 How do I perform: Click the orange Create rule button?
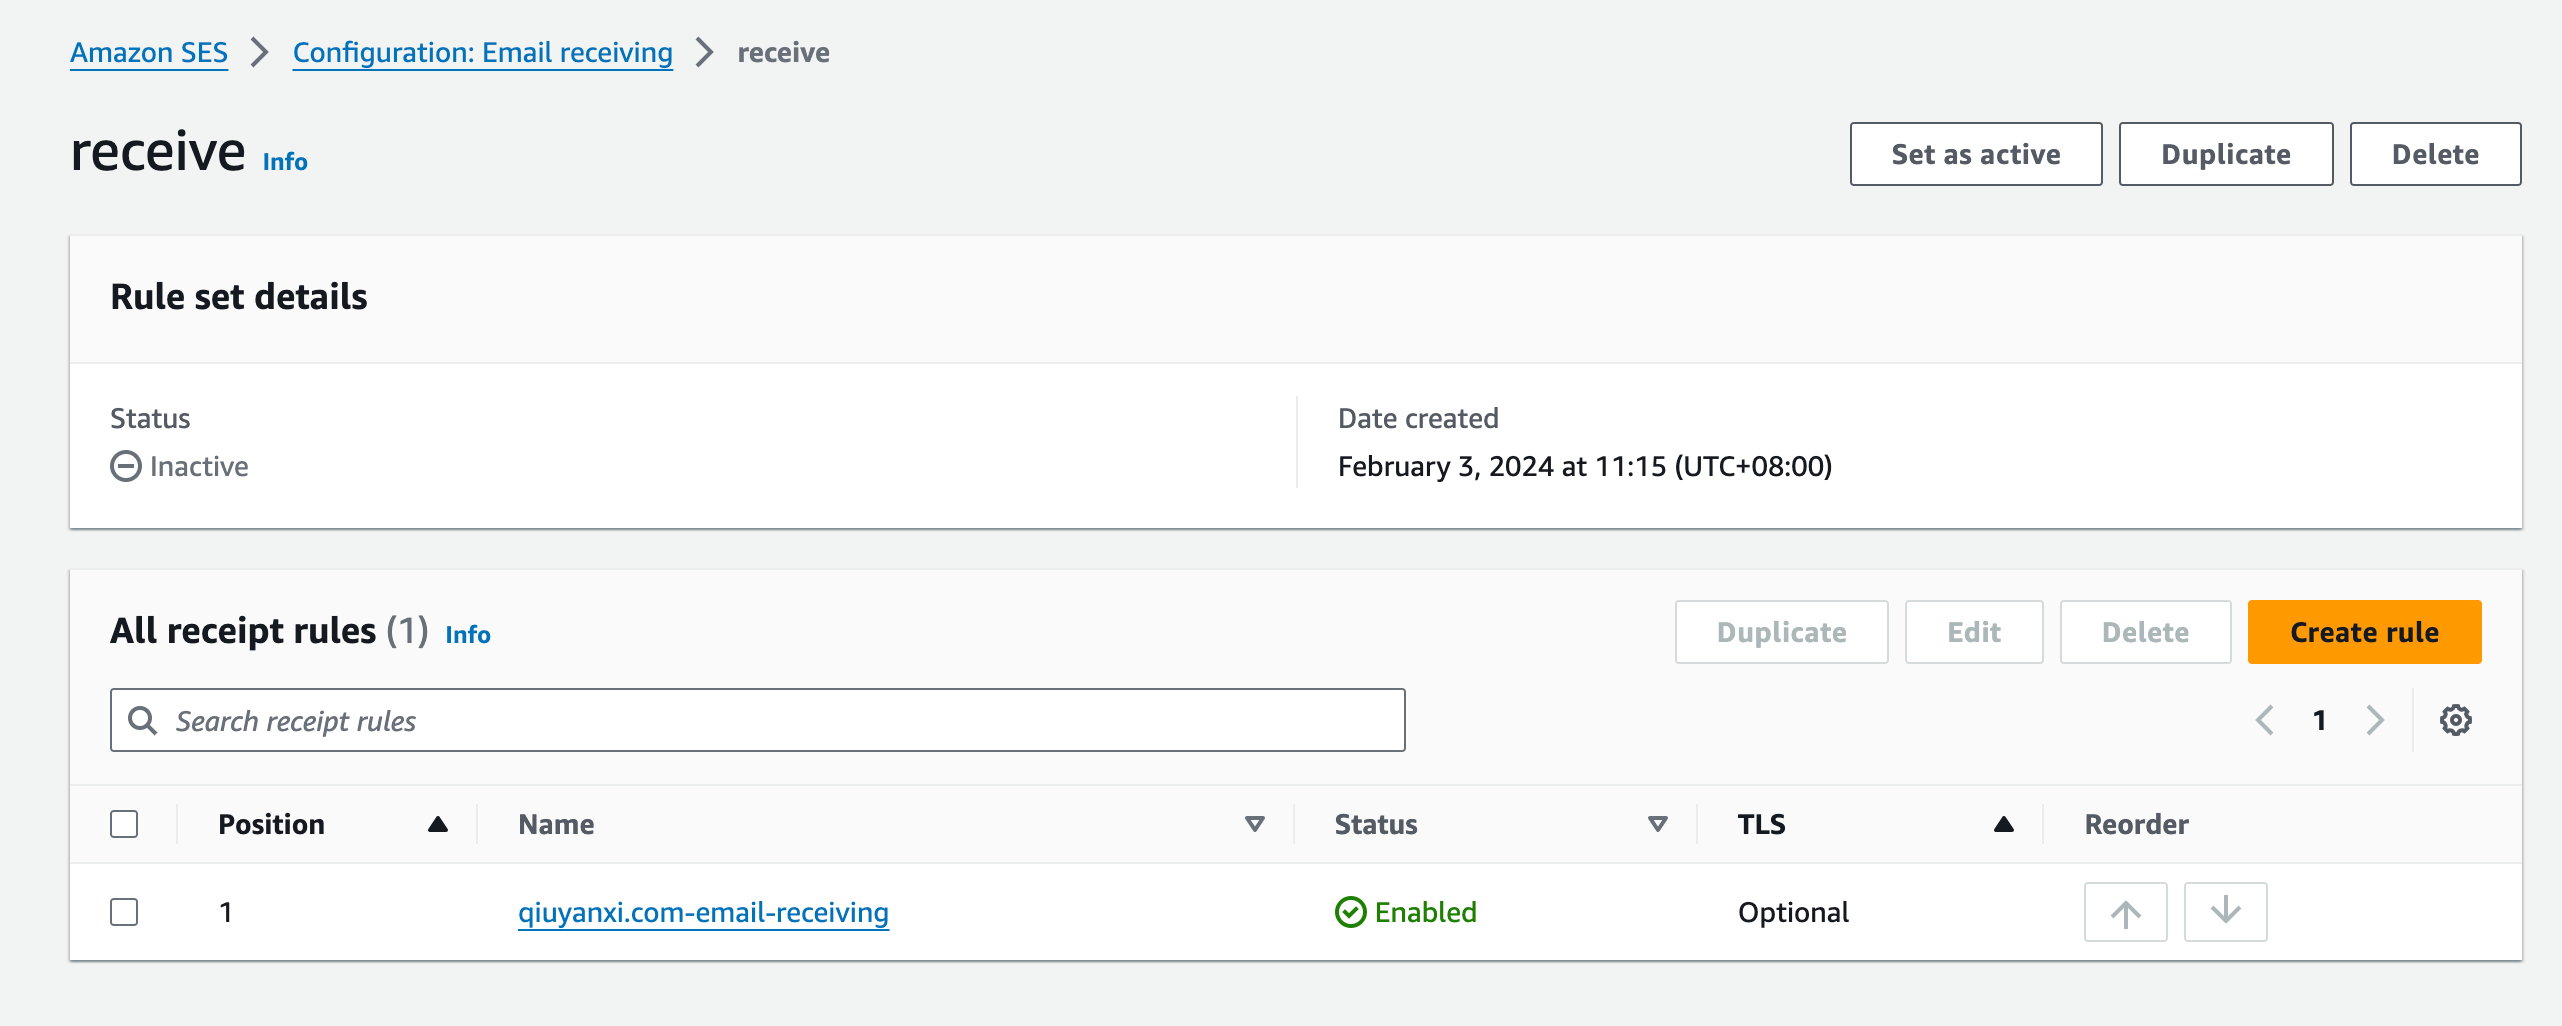[x=2364, y=632]
